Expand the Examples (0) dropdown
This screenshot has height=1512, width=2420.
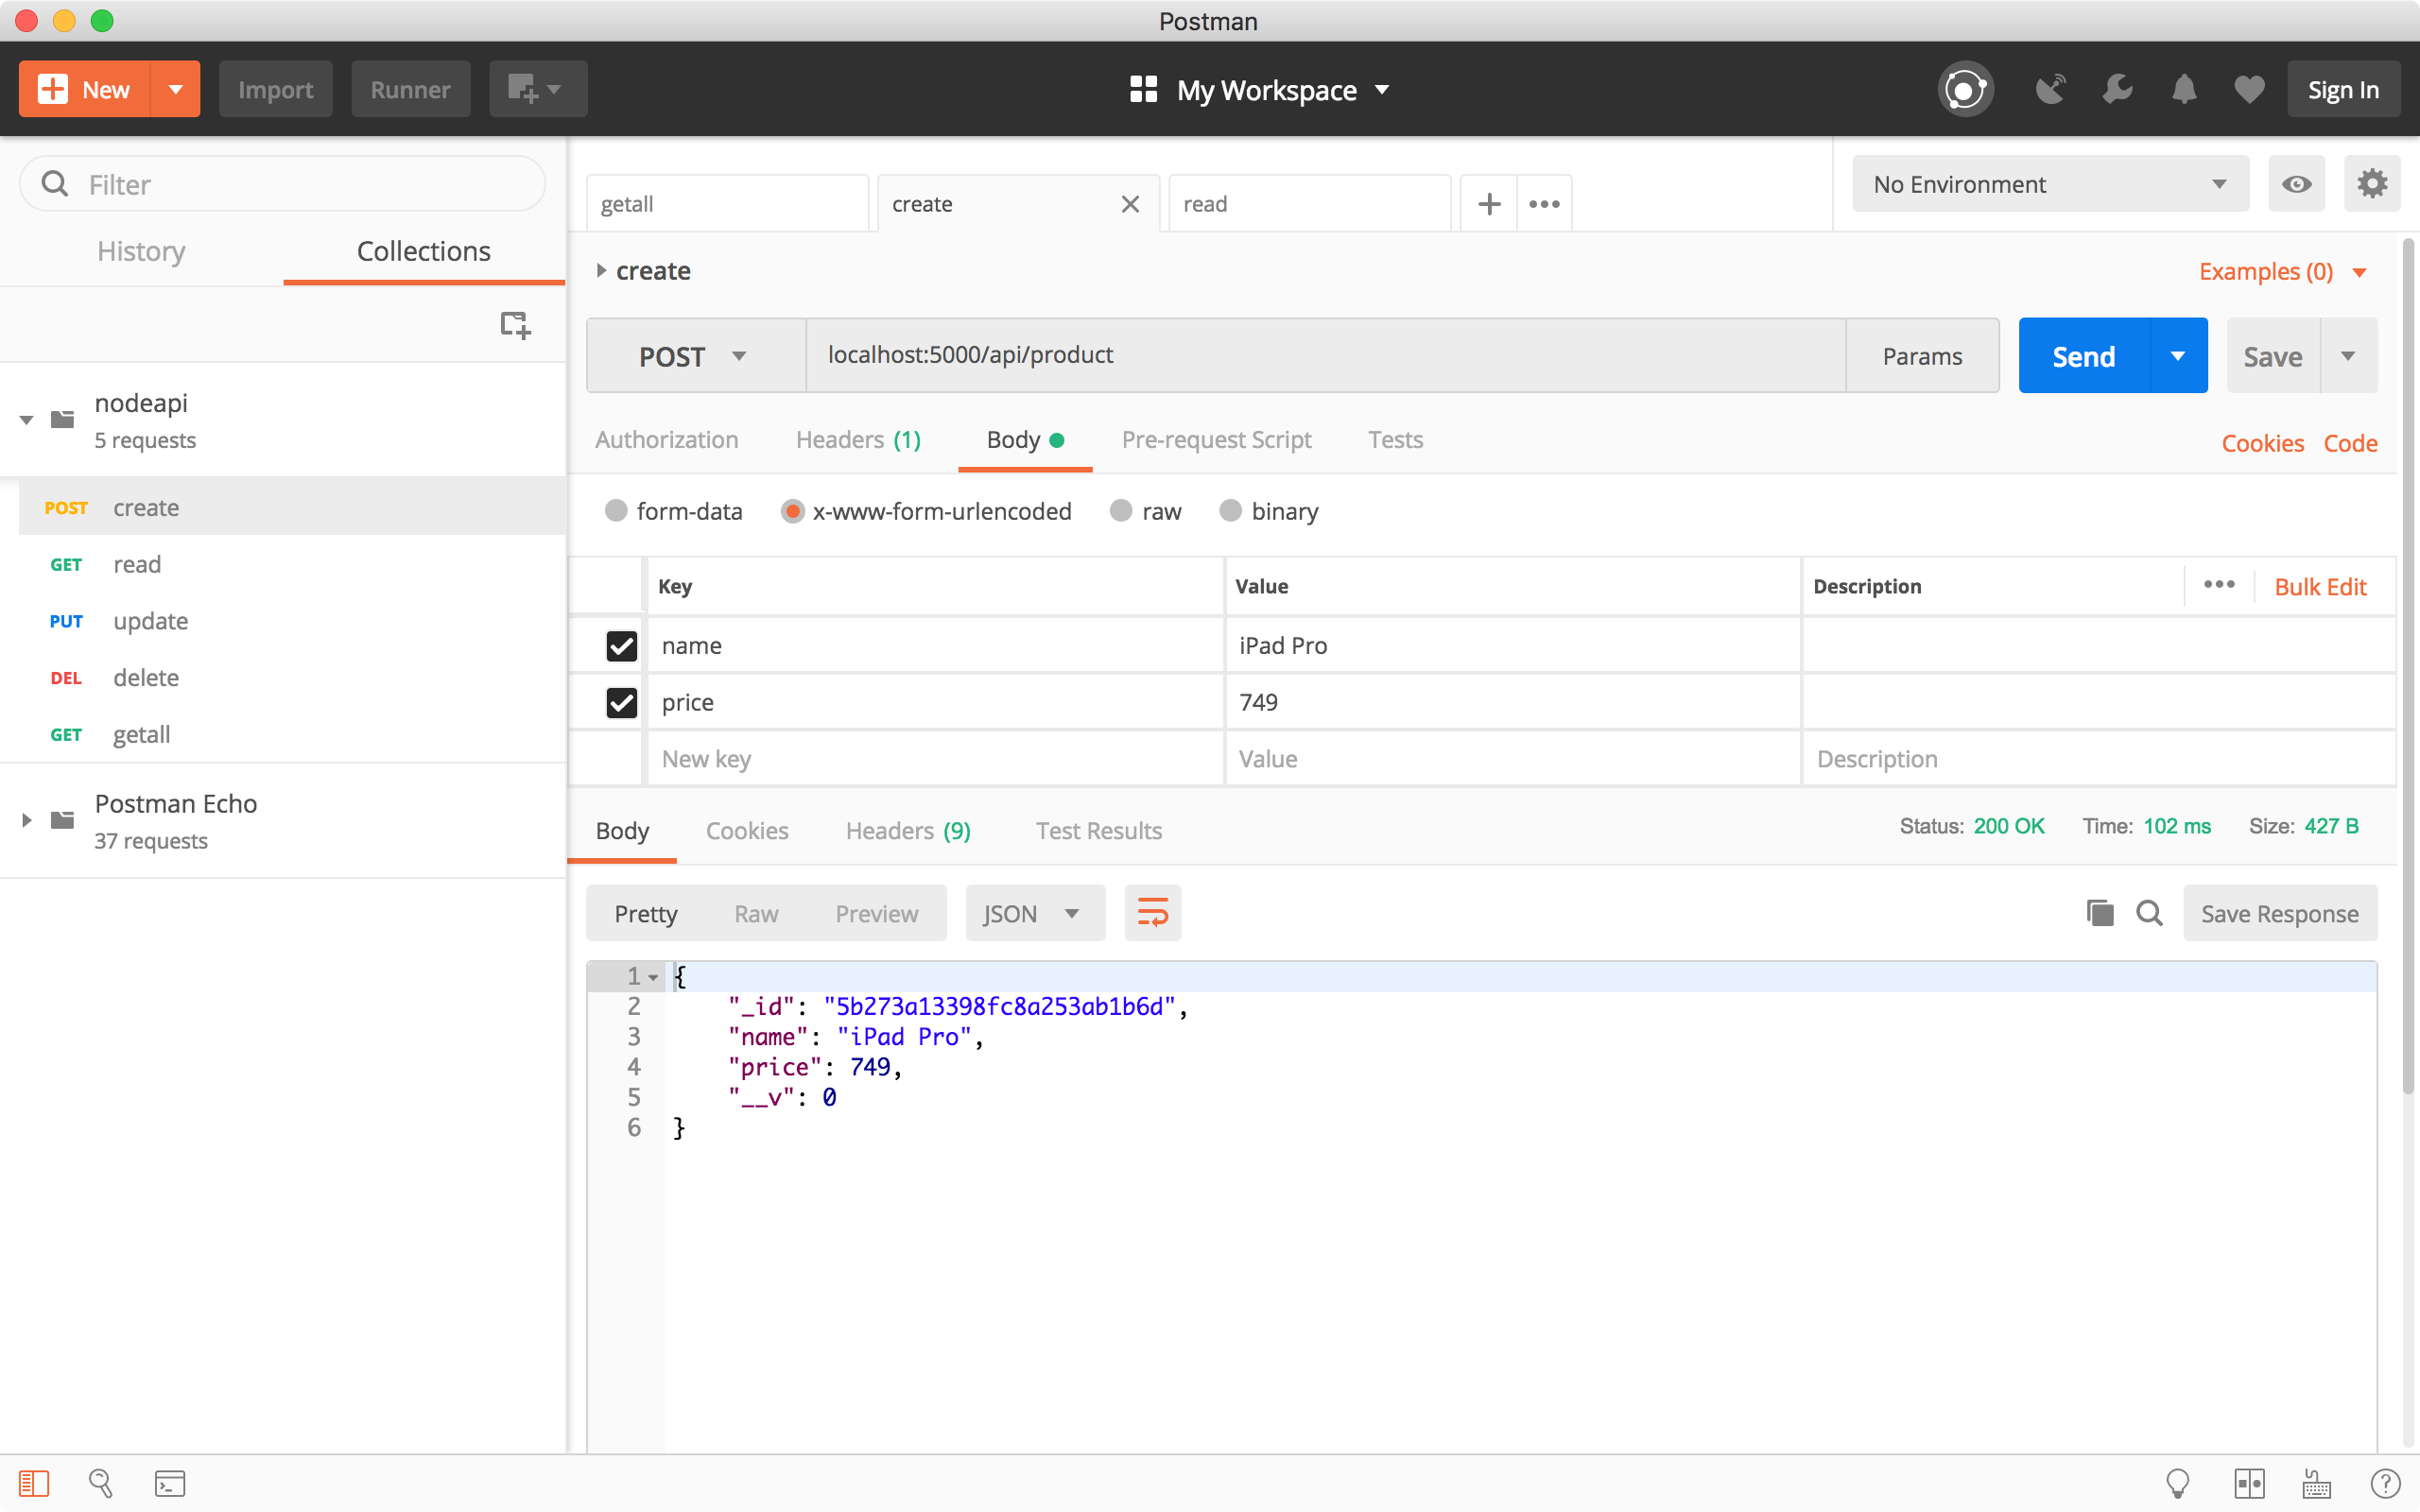pos(2282,272)
